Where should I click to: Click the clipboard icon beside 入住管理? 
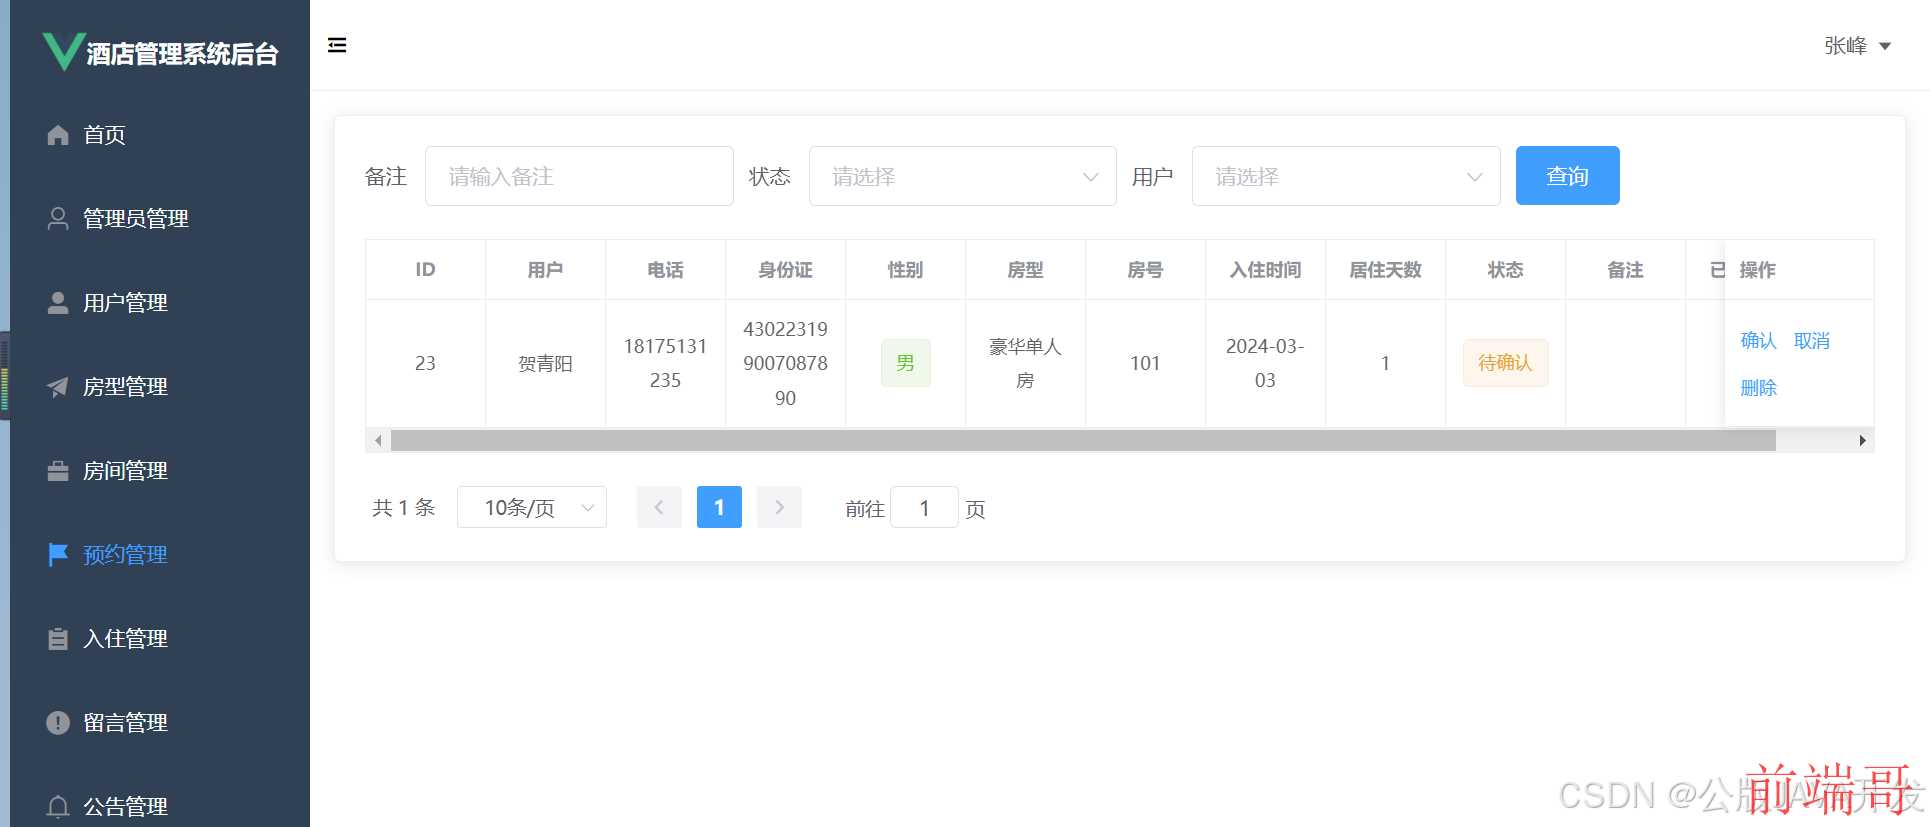click(58, 639)
